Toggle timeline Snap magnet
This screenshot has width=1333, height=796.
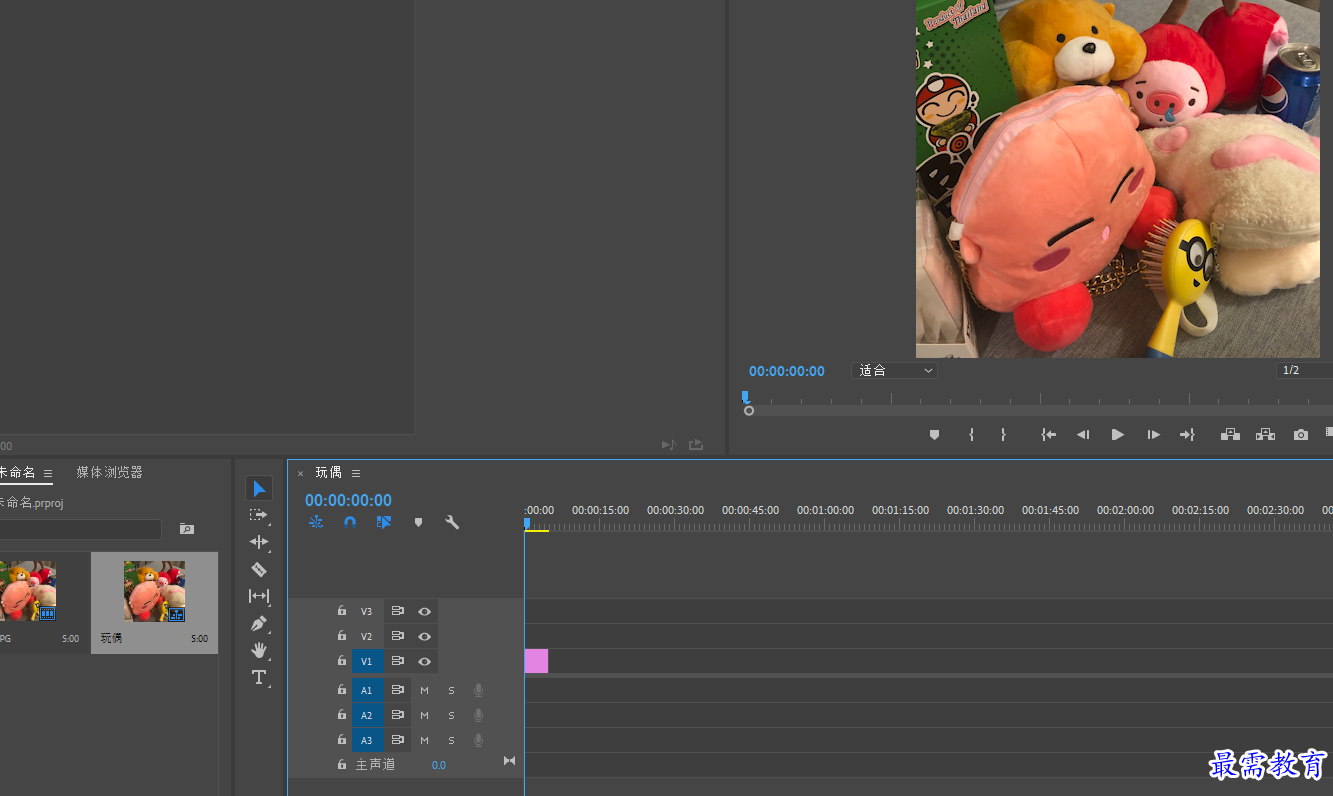tap(350, 522)
